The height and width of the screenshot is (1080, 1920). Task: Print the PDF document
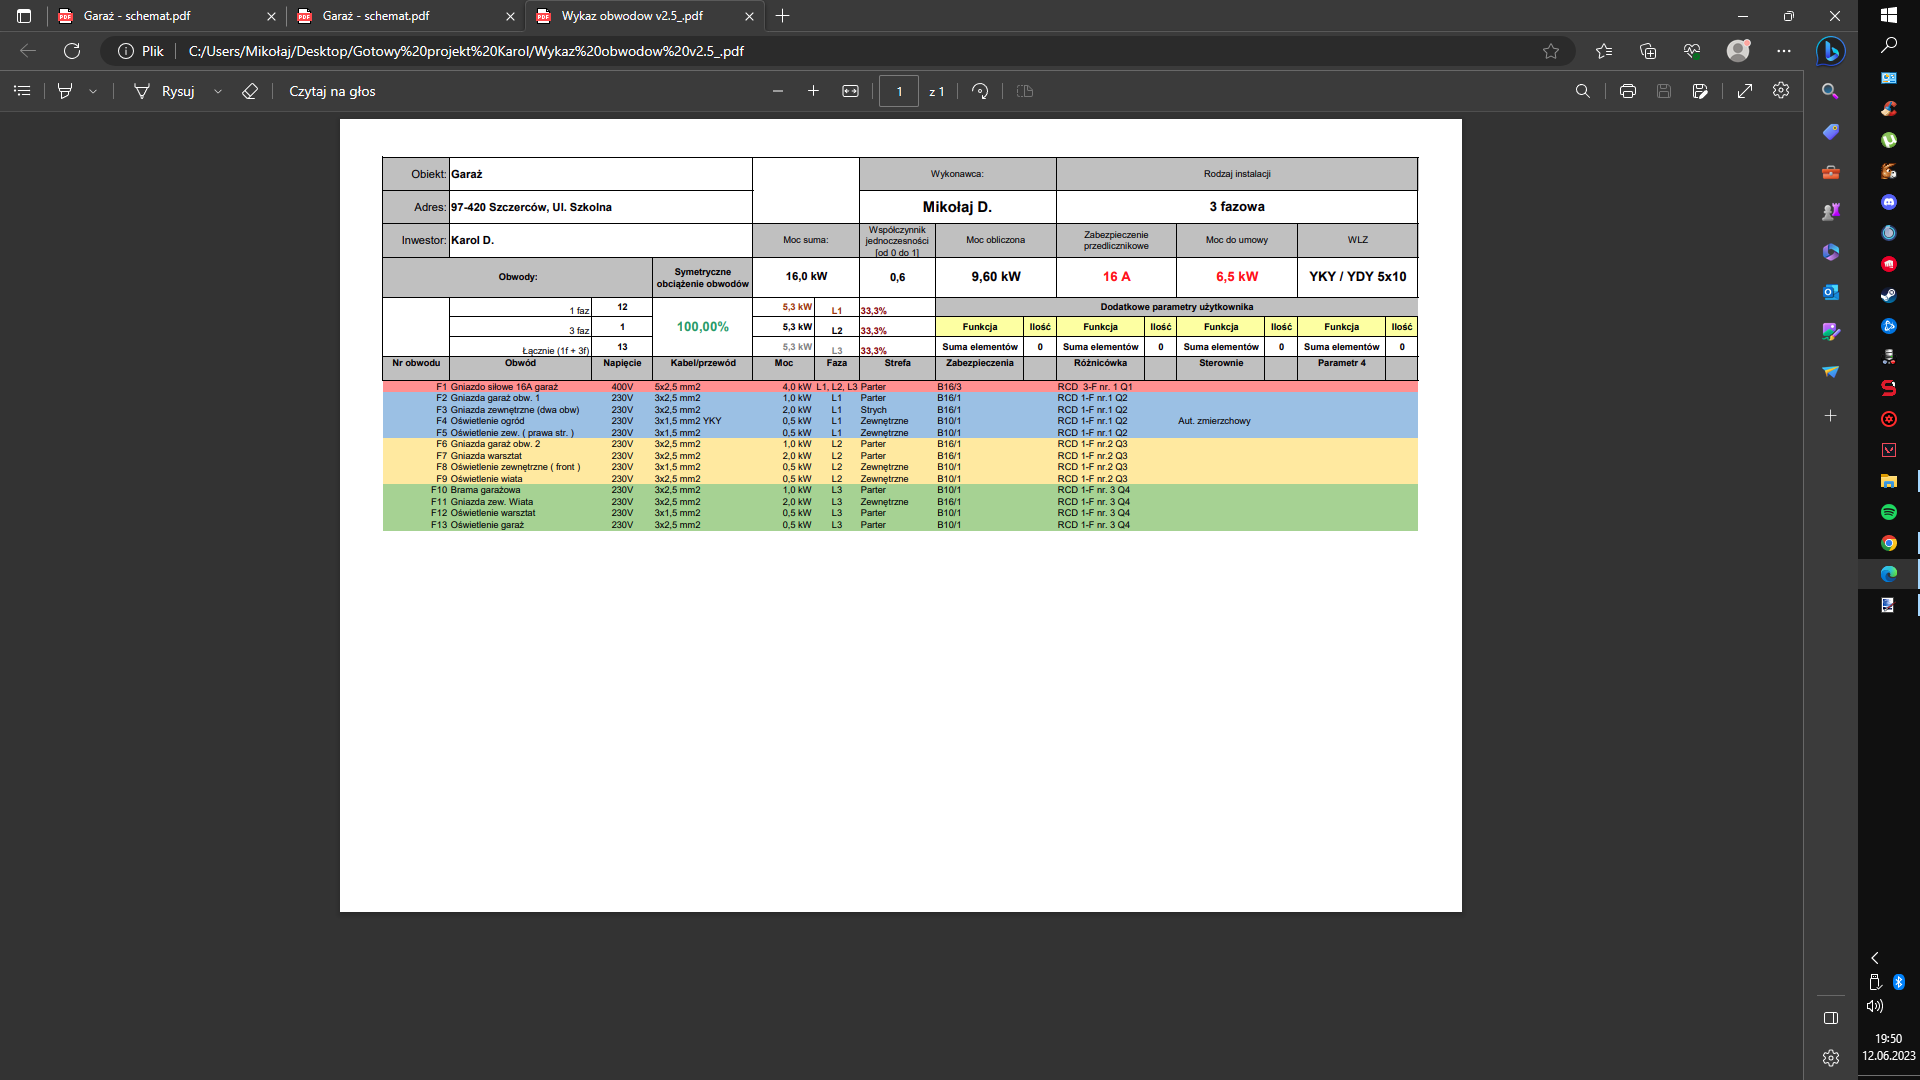point(1628,91)
